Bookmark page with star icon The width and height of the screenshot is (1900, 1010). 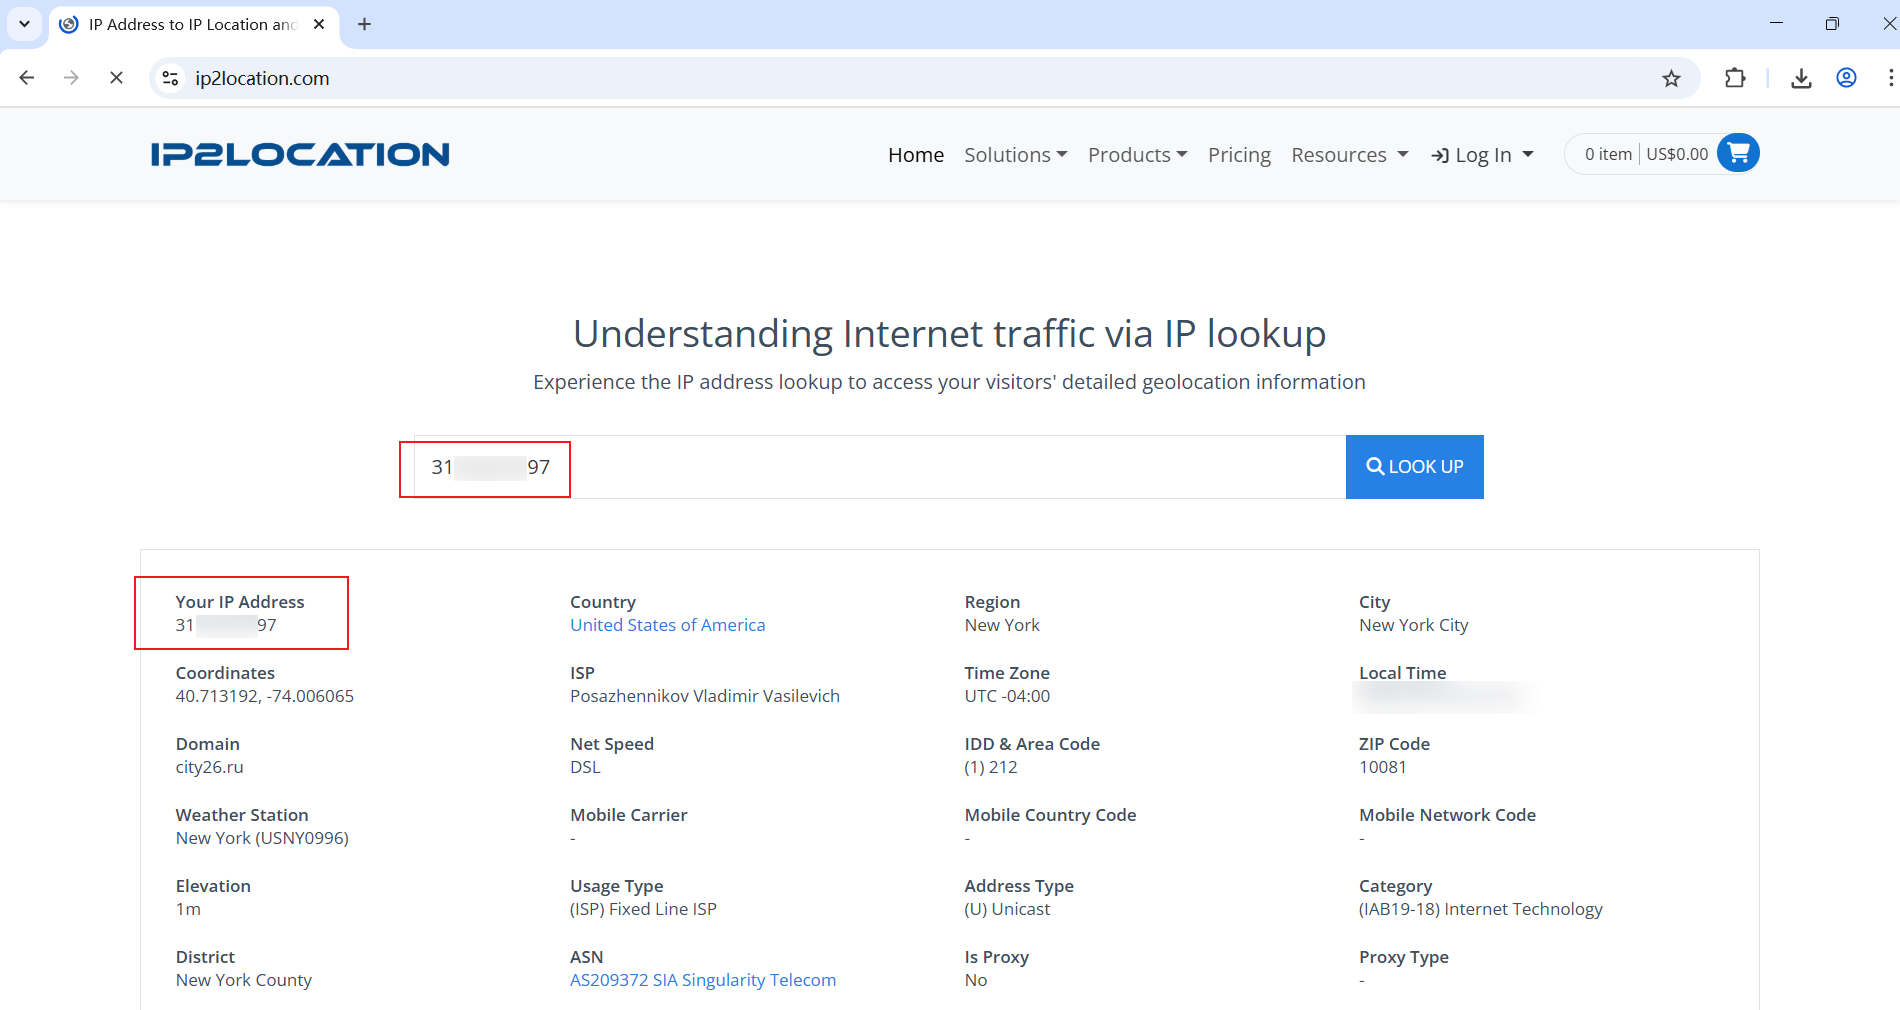1671,78
